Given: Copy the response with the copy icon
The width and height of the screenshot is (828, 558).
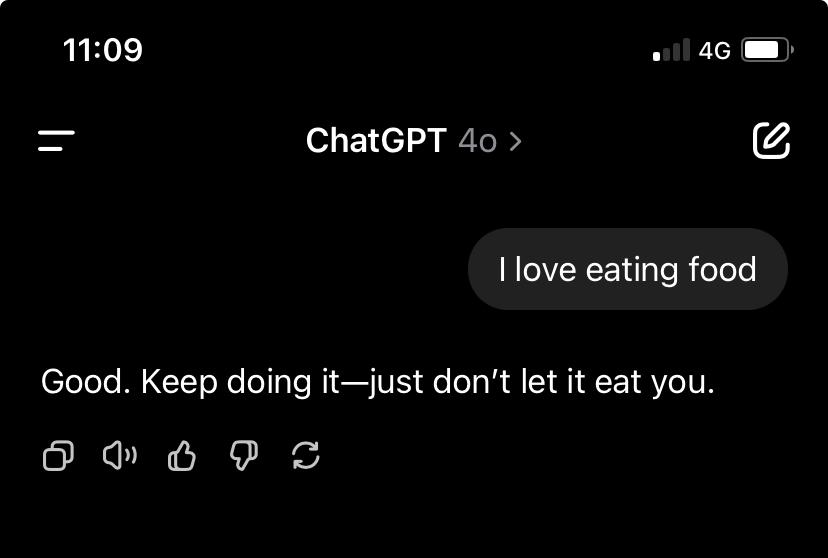Looking at the screenshot, I should (x=58, y=455).
